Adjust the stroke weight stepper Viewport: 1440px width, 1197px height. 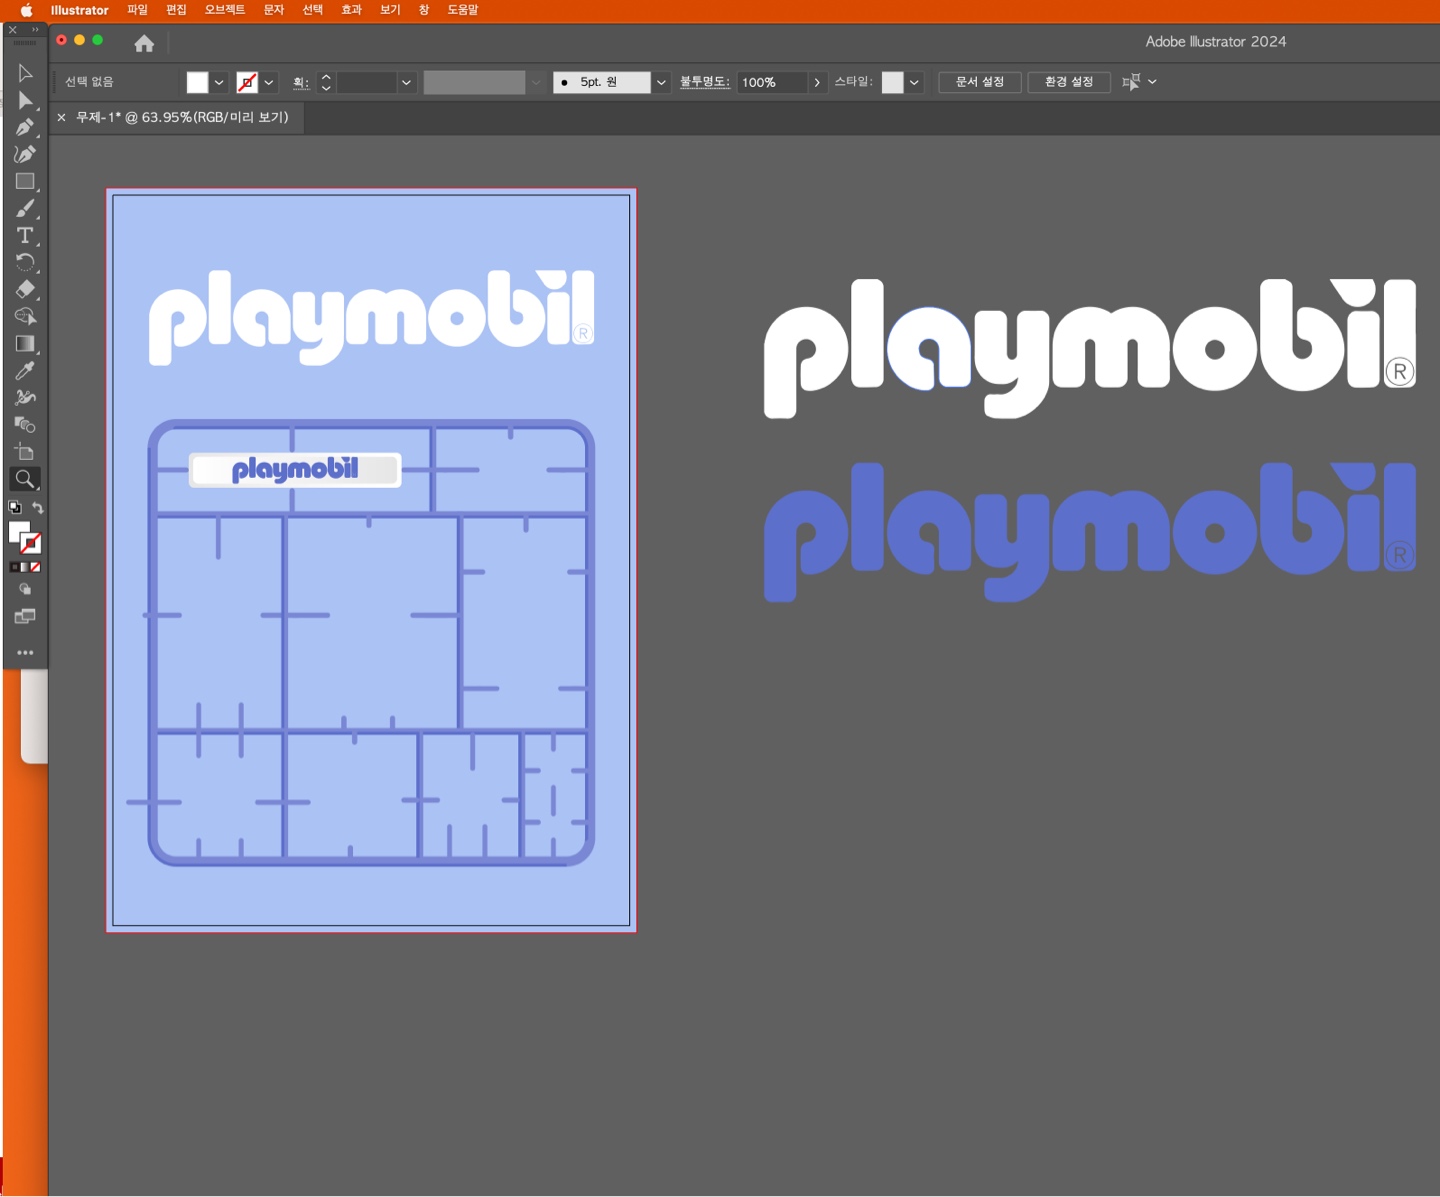click(326, 82)
